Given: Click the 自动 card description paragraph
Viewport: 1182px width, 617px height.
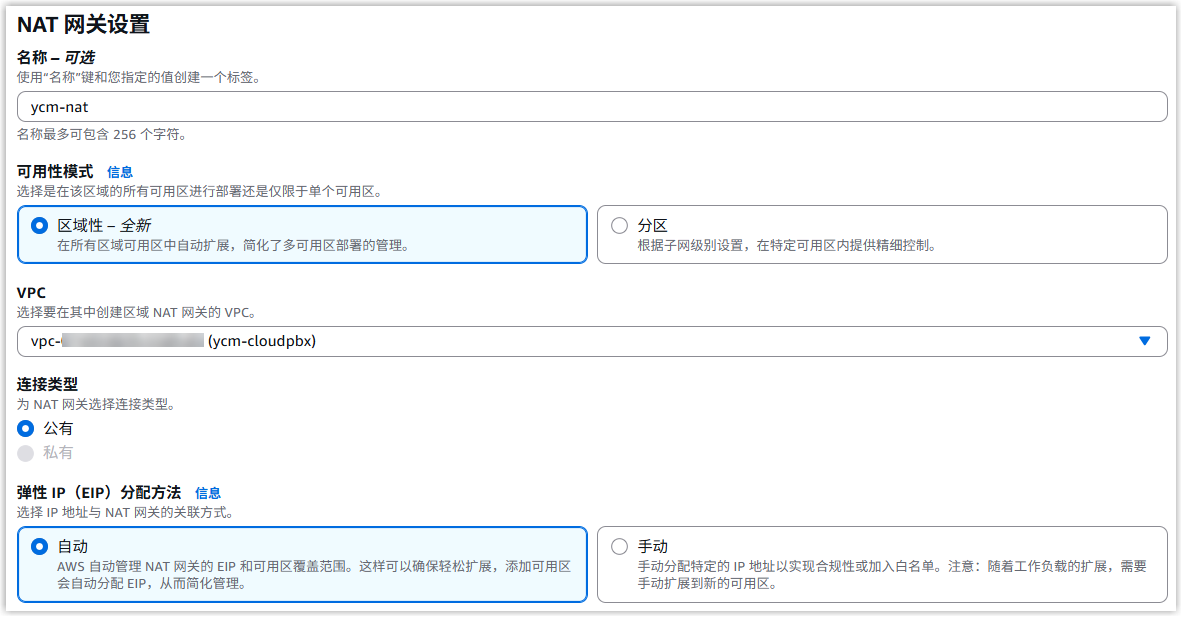Looking at the screenshot, I should tap(314, 574).
